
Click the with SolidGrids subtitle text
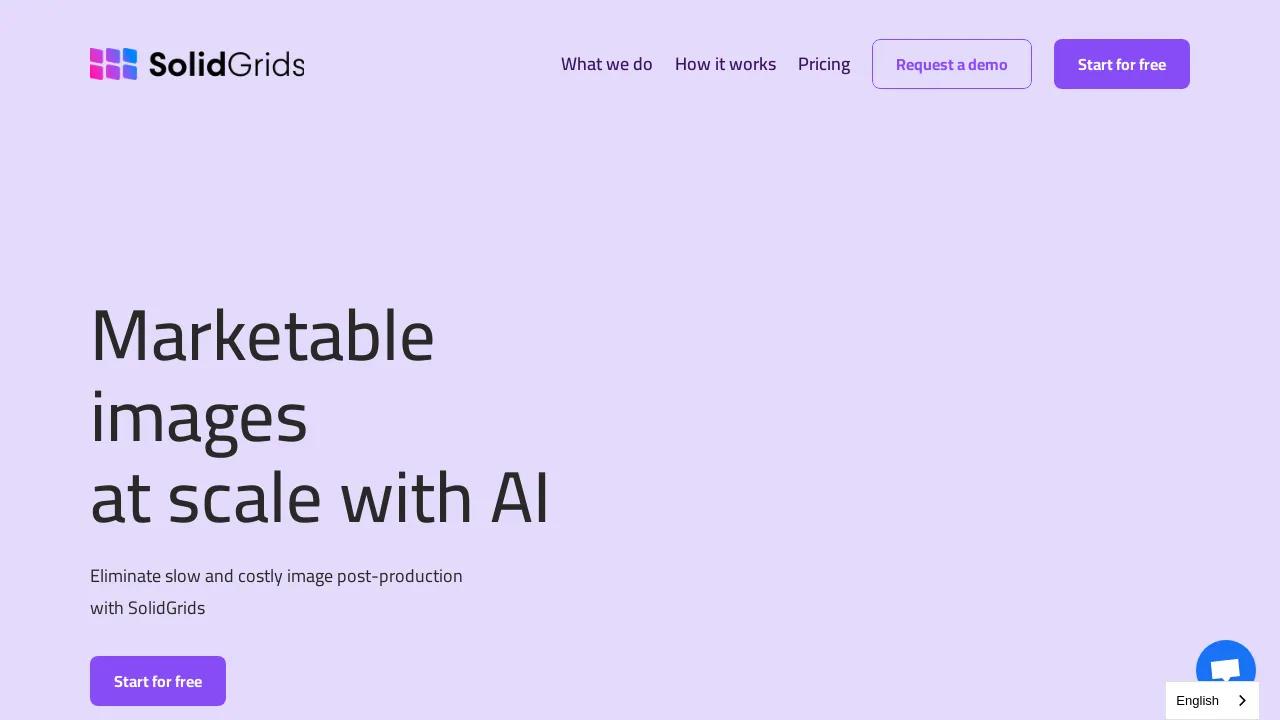(x=147, y=608)
